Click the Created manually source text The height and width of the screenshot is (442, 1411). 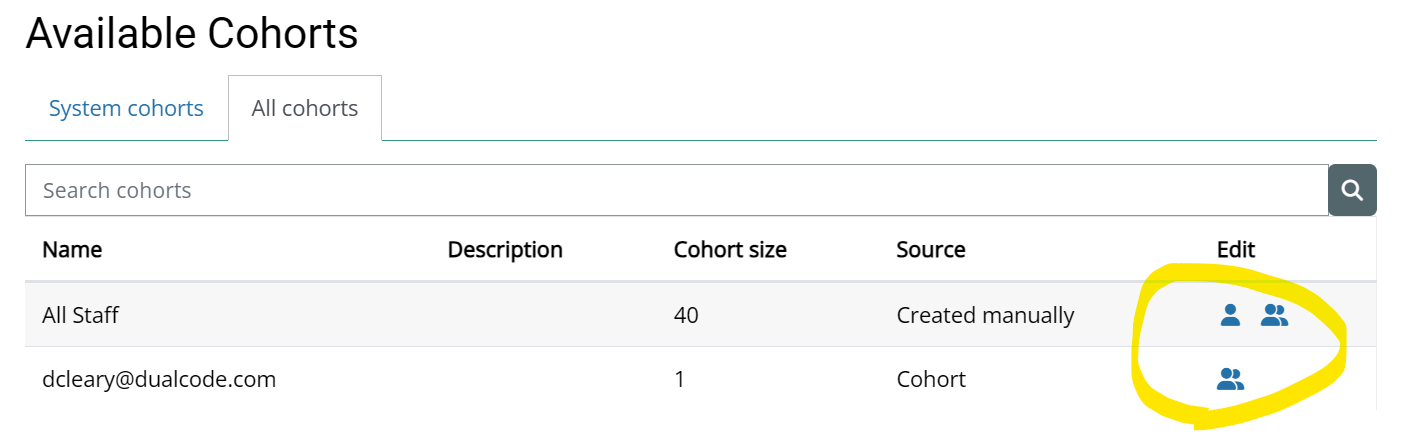pyautogui.click(x=985, y=316)
